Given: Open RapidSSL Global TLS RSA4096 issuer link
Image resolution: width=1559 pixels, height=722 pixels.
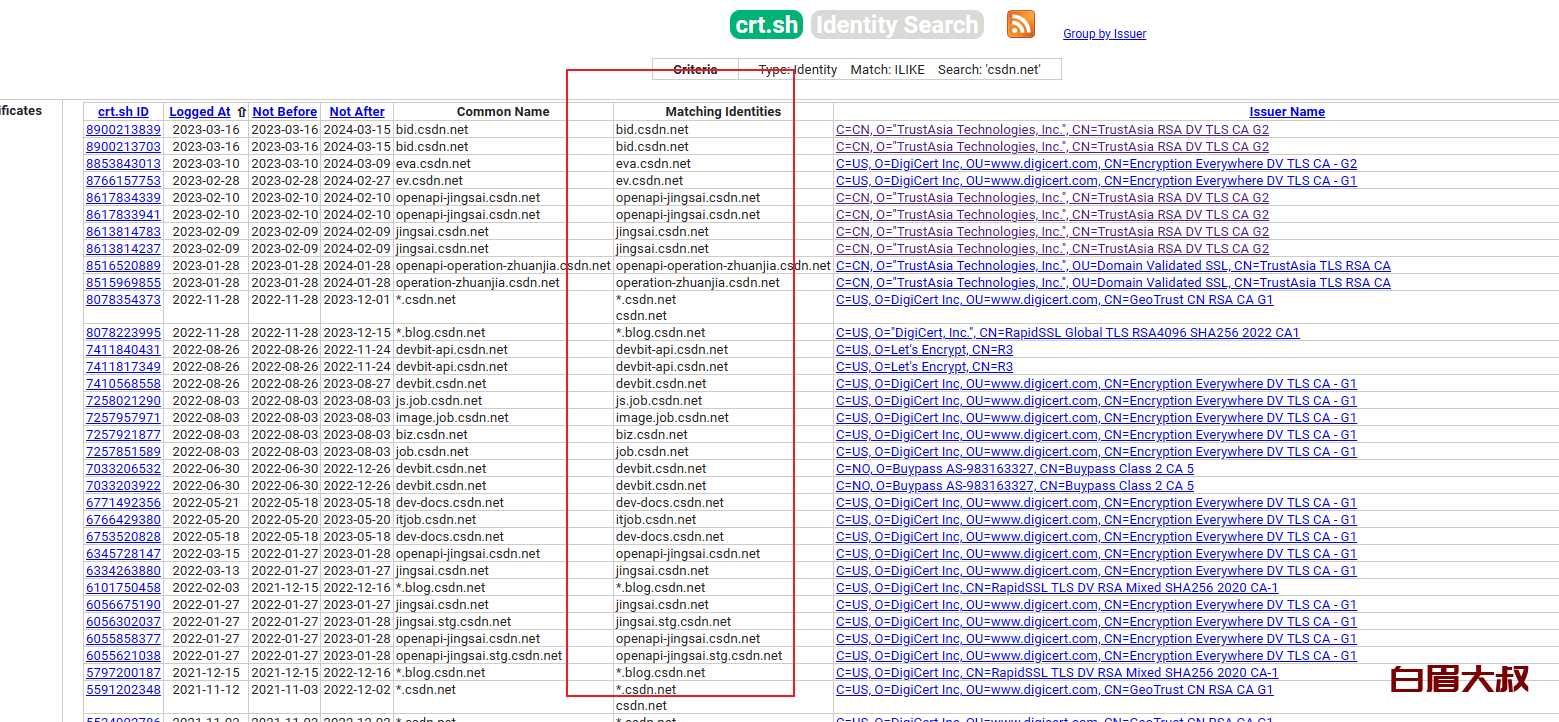Looking at the screenshot, I should [x=1068, y=333].
